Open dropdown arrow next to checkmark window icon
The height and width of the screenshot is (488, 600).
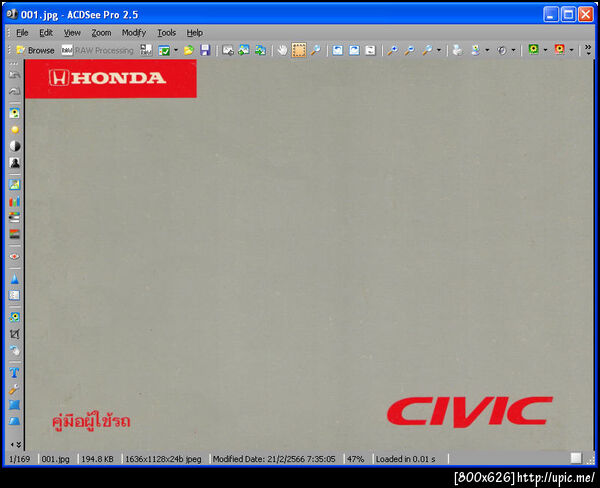pos(176,50)
